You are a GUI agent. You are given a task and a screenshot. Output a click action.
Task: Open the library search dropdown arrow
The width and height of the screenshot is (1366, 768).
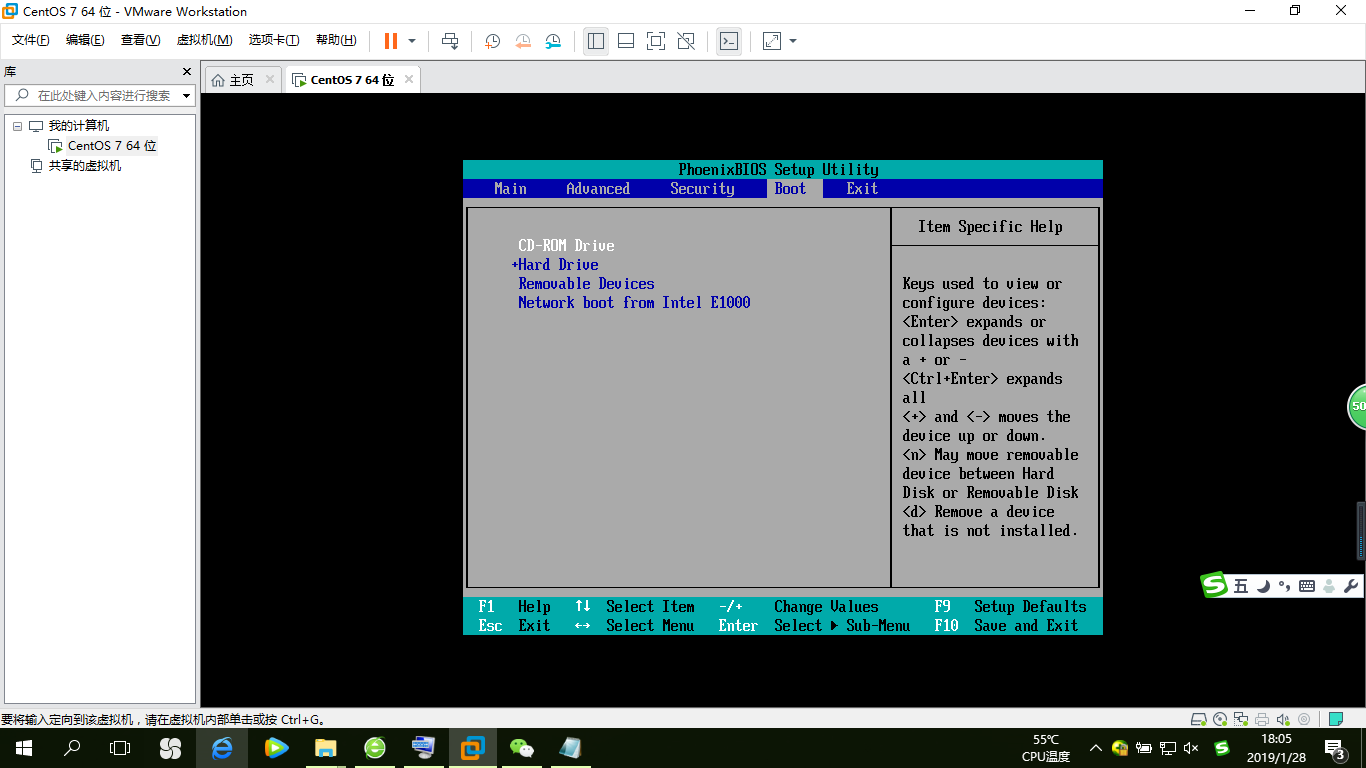187,96
